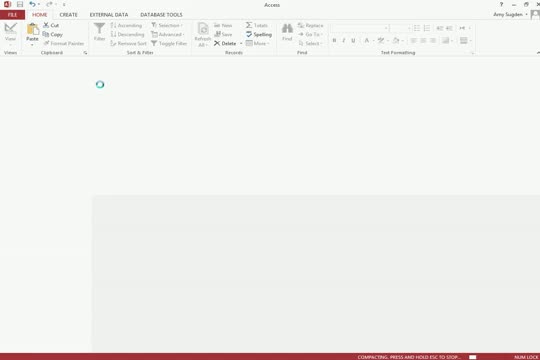
Task: Switch to the DATABASE TOOLS tab
Action: (x=161, y=15)
